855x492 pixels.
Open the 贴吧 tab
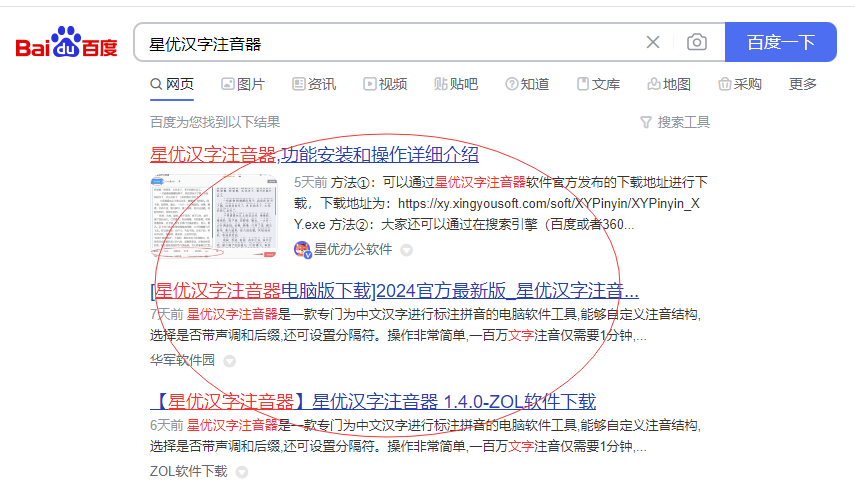click(x=456, y=84)
